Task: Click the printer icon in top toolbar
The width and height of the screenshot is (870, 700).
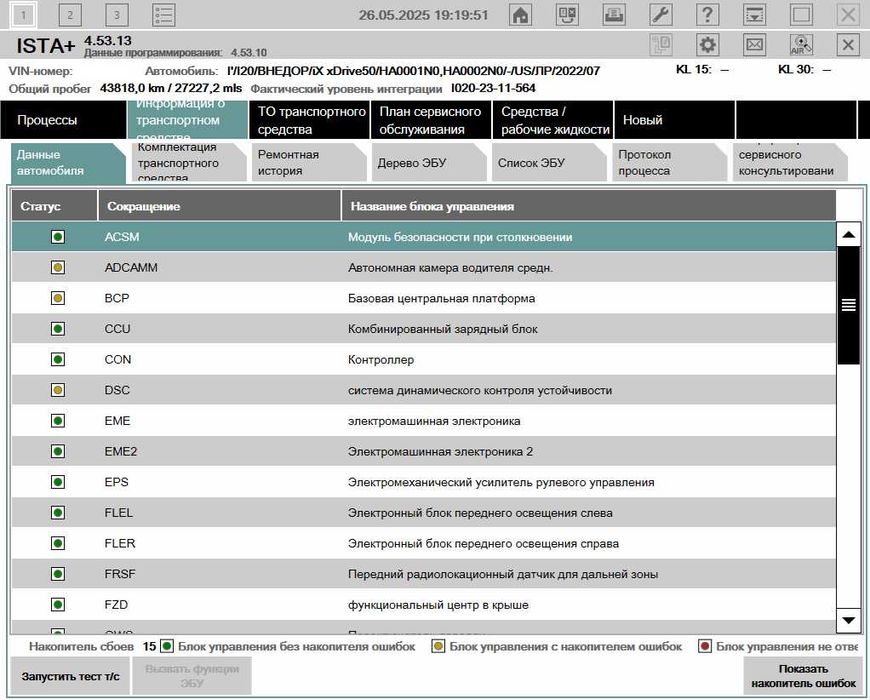Action: point(615,15)
